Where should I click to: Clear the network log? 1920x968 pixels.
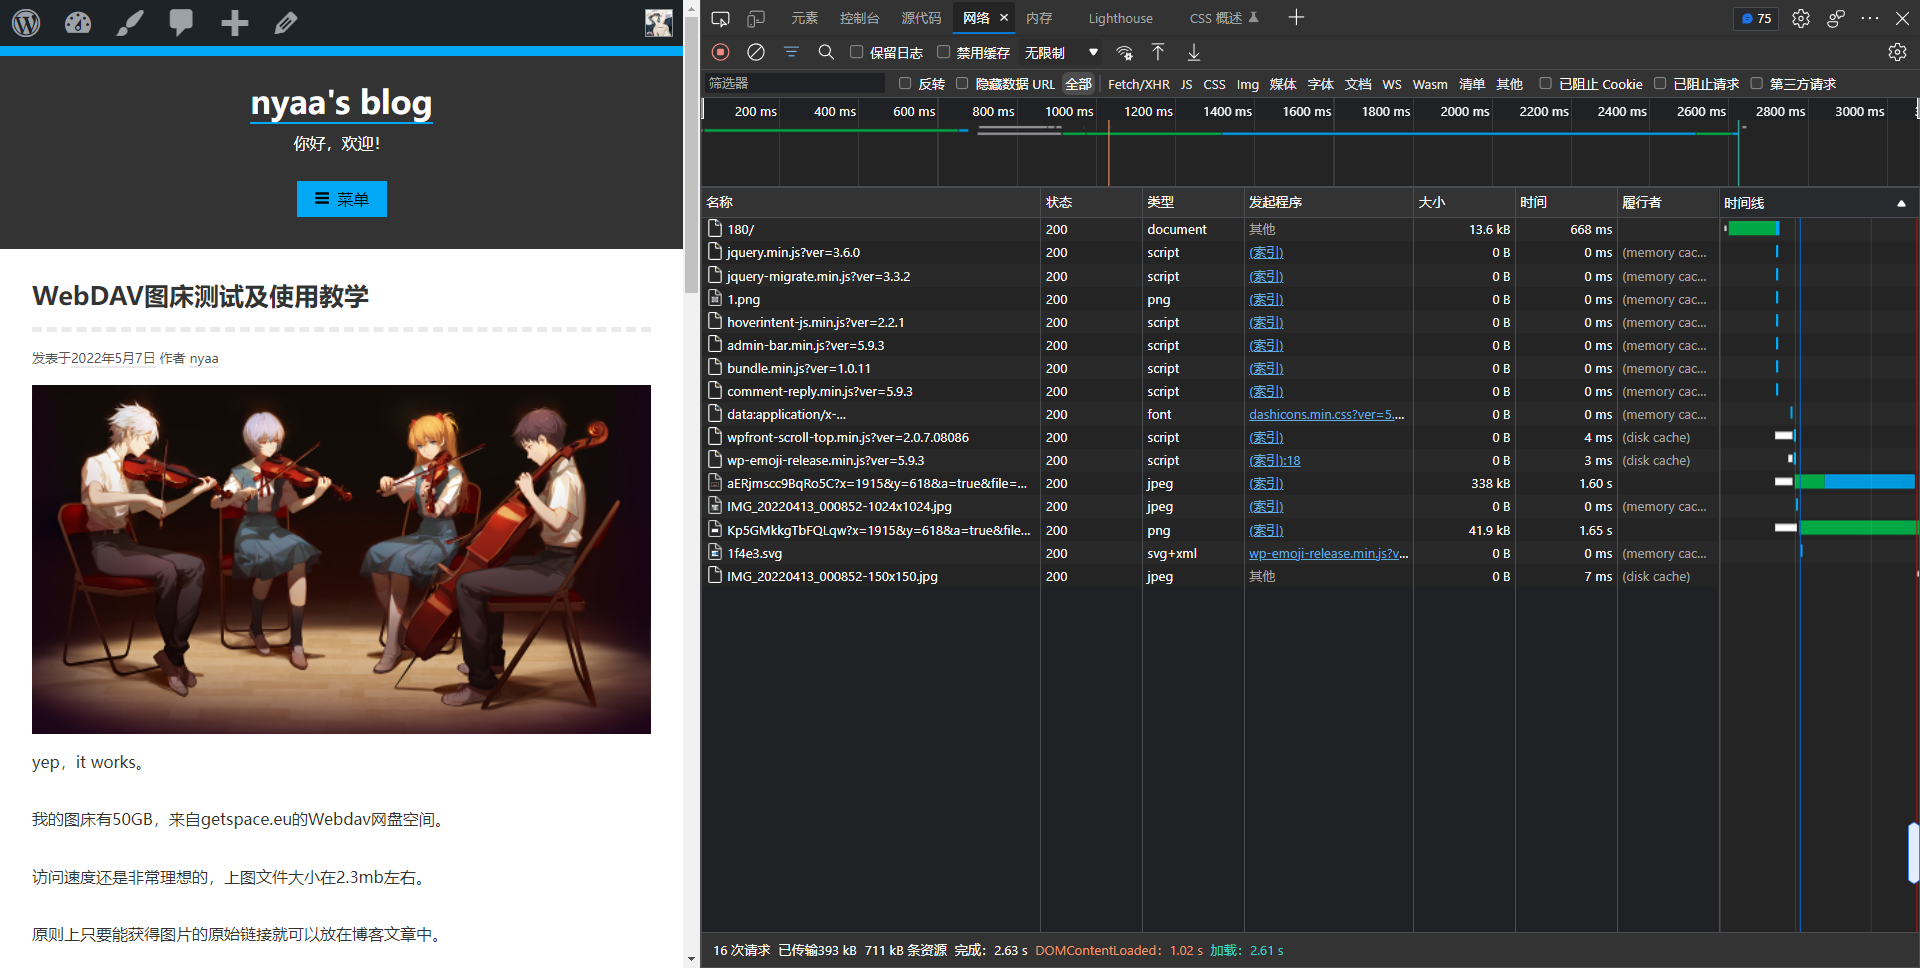click(756, 52)
